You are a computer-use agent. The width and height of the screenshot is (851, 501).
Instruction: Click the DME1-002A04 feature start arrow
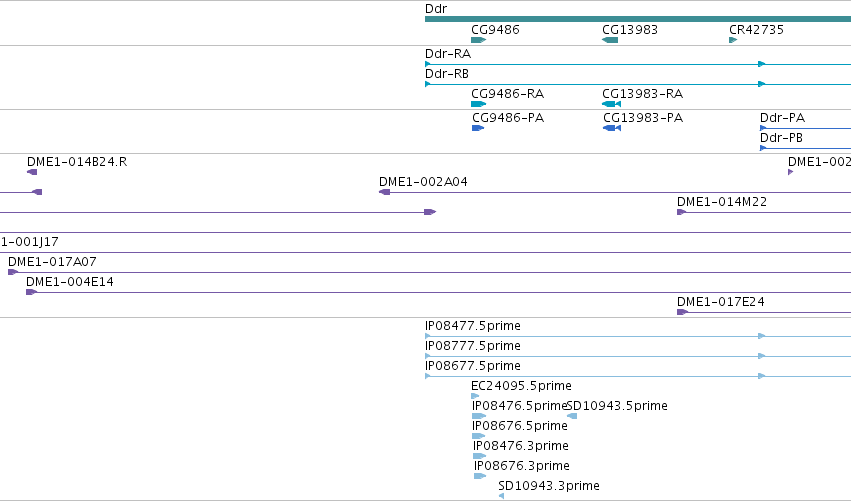pos(384,192)
